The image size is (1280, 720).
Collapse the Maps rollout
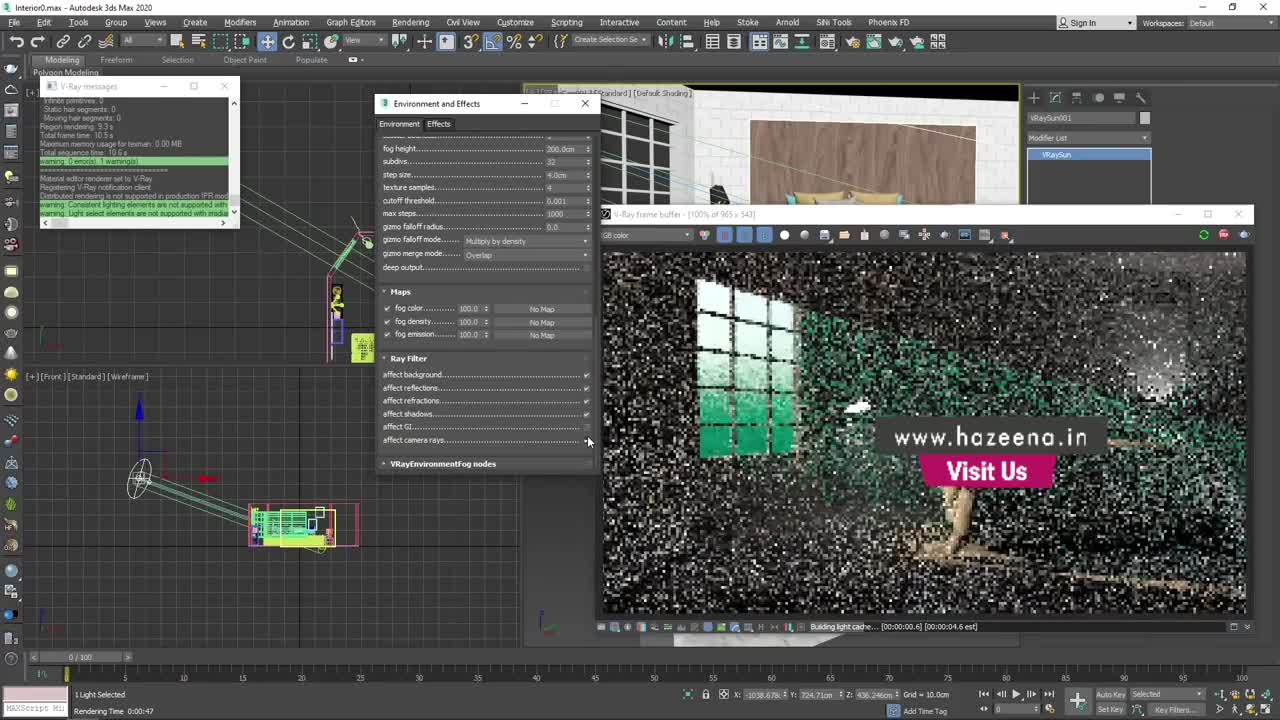pos(400,292)
